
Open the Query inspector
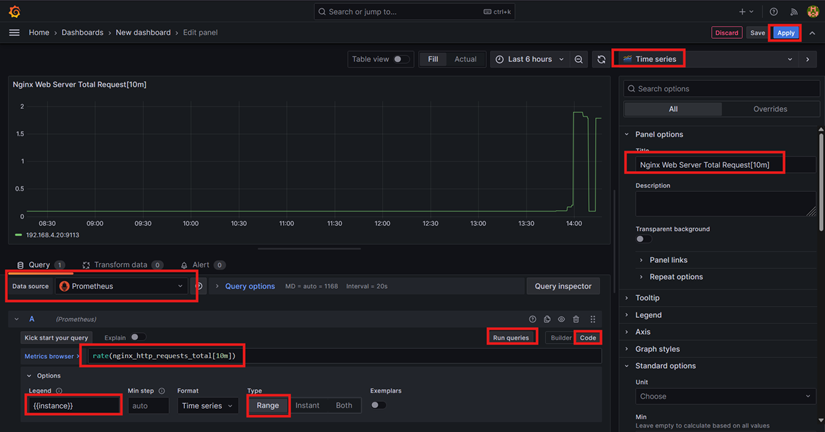[x=563, y=286]
